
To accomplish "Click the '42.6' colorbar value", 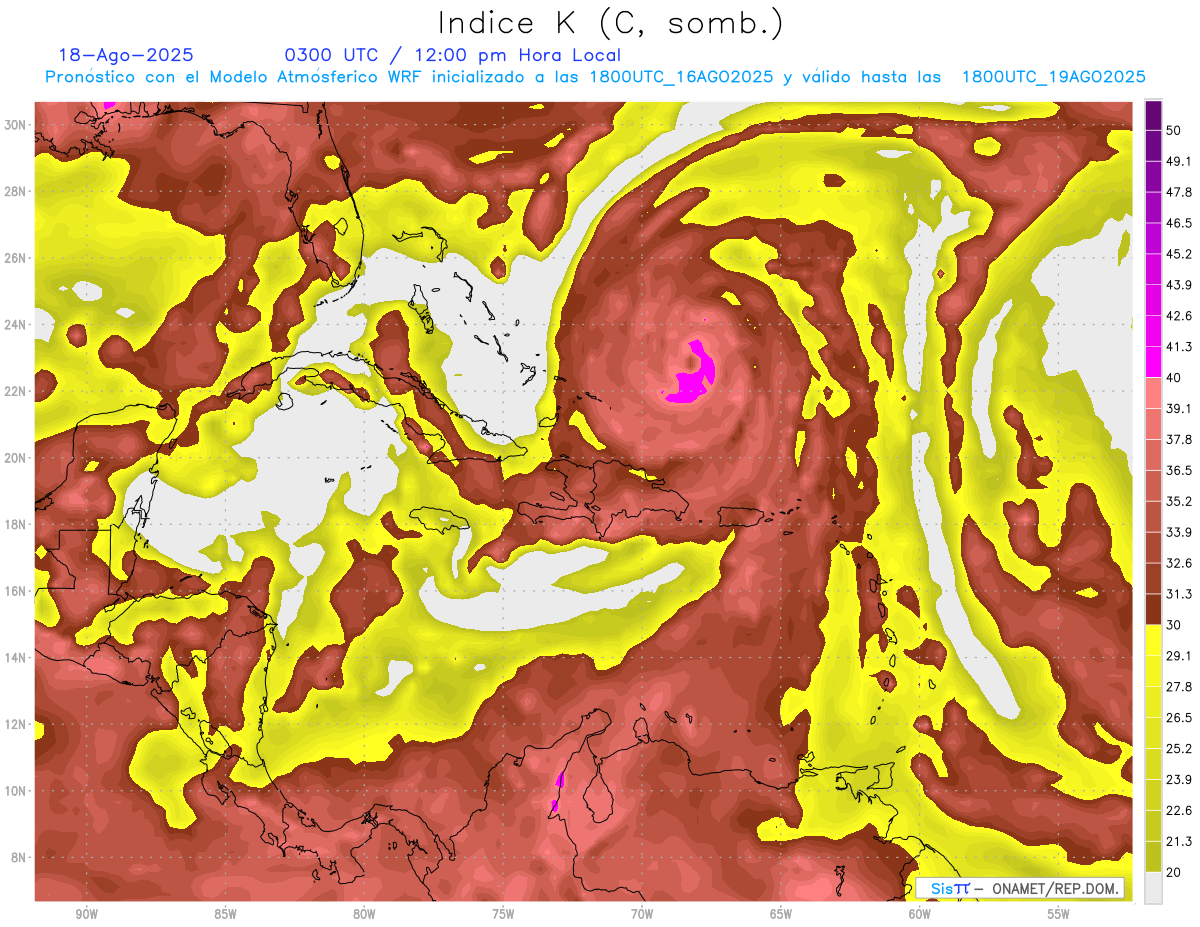I will [1179, 316].
